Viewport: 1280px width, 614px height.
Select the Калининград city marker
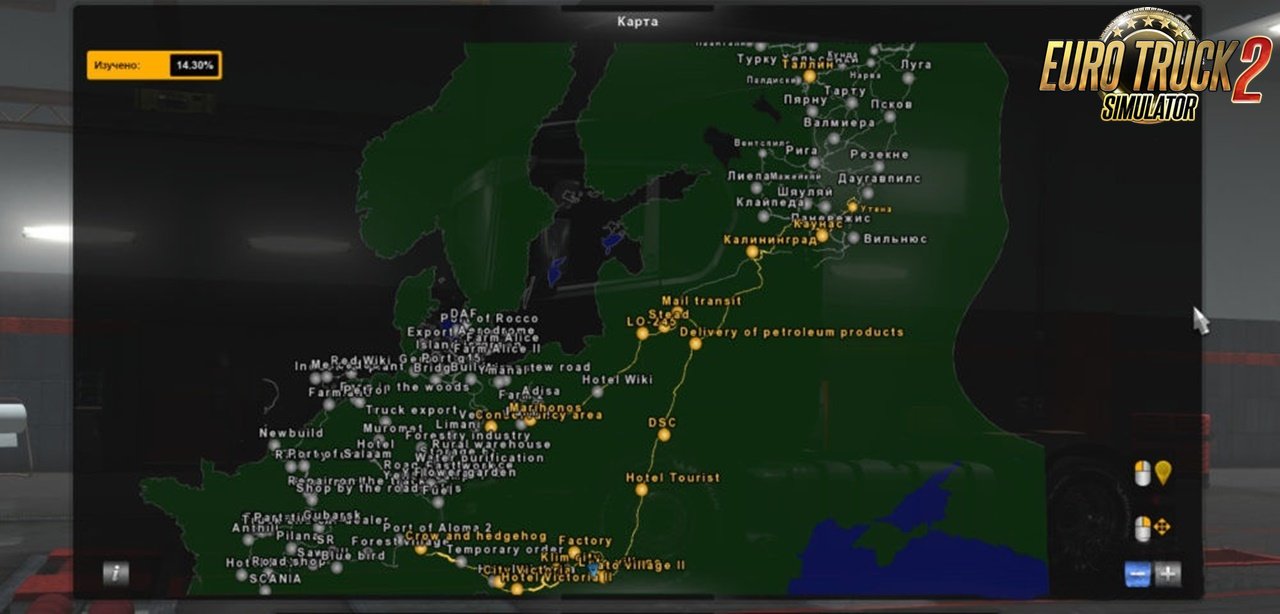pos(752,253)
